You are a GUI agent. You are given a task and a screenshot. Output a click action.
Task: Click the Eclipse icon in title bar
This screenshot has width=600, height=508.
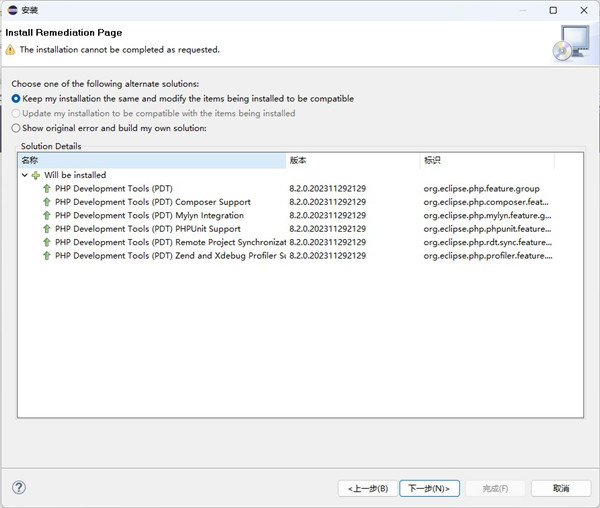pyautogui.click(x=11, y=10)
